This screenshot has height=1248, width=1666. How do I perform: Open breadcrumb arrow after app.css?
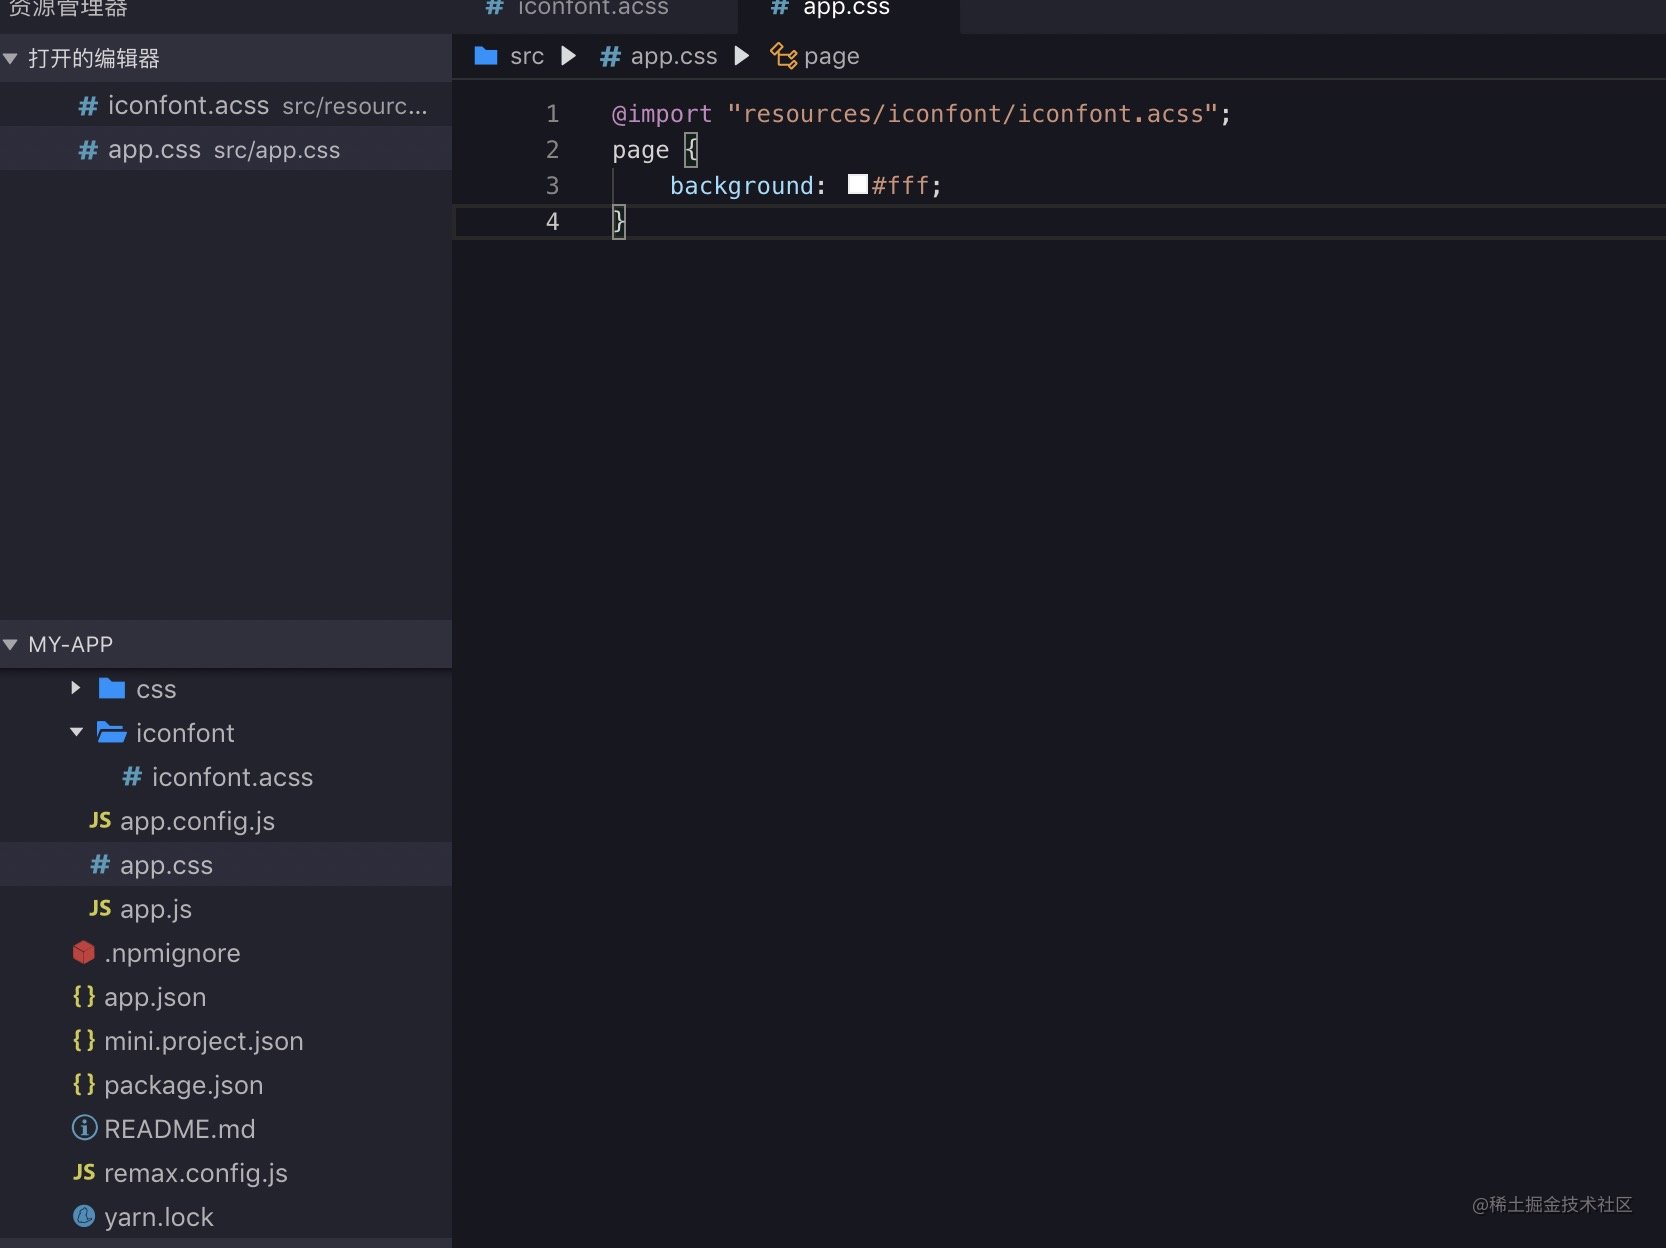tap(742, 56)
